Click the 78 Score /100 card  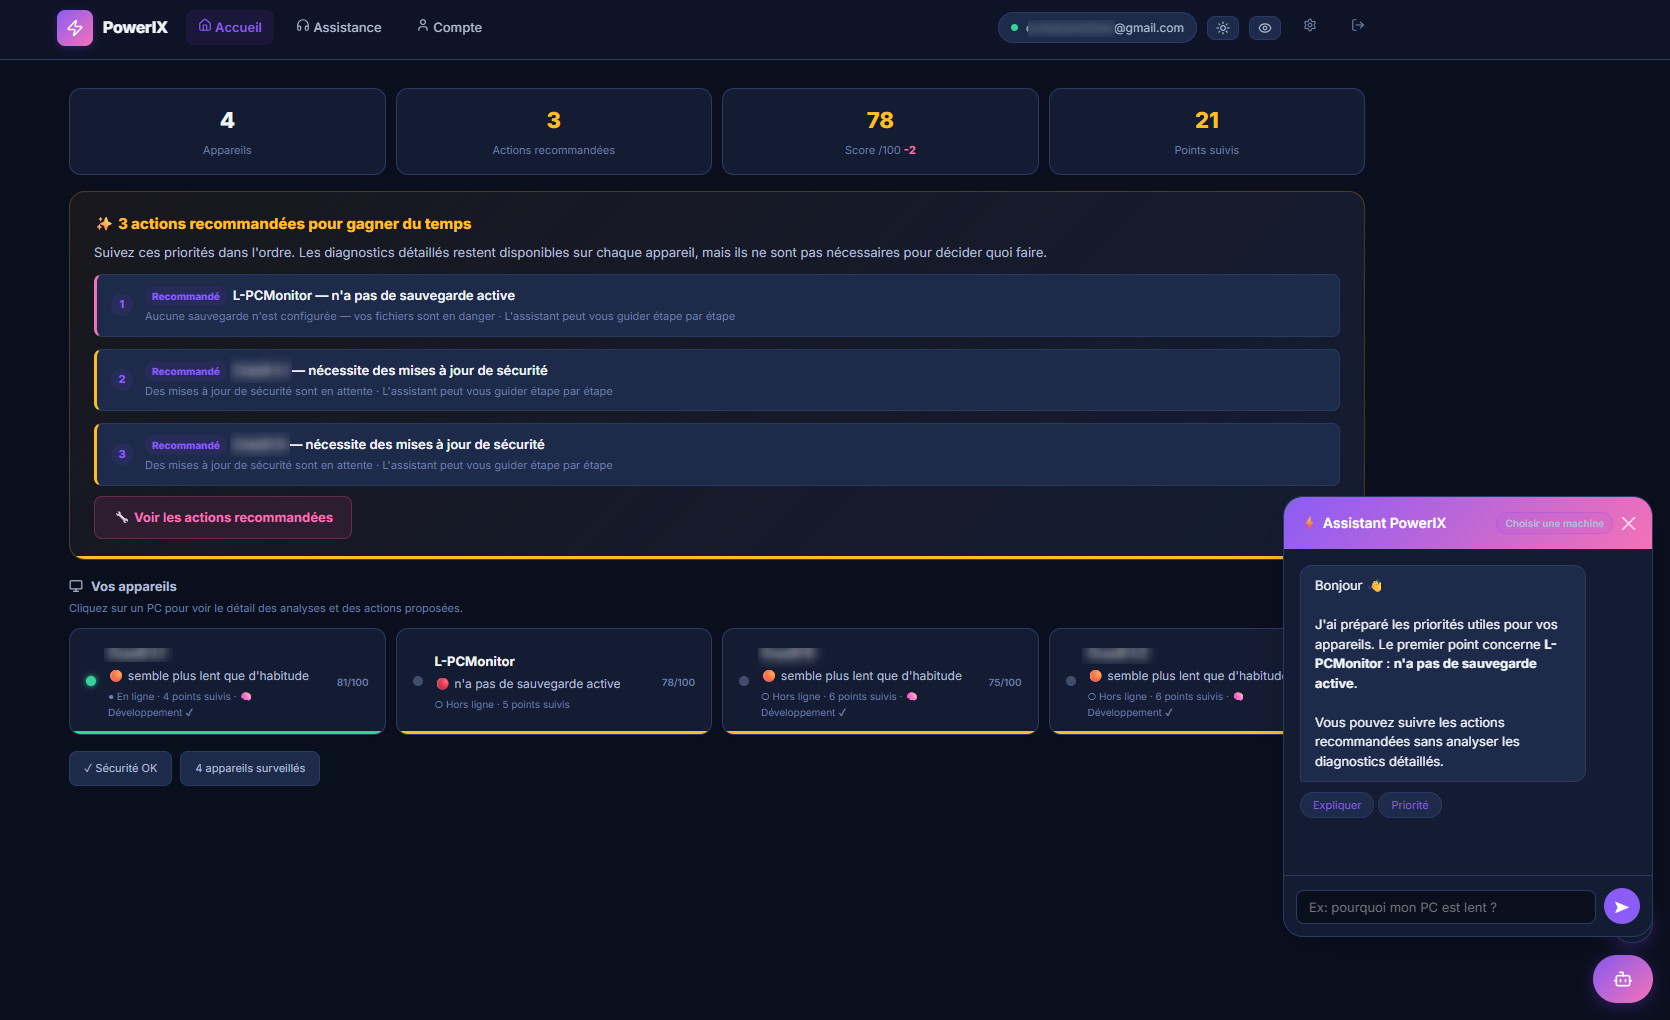click(x=880, y=131)
